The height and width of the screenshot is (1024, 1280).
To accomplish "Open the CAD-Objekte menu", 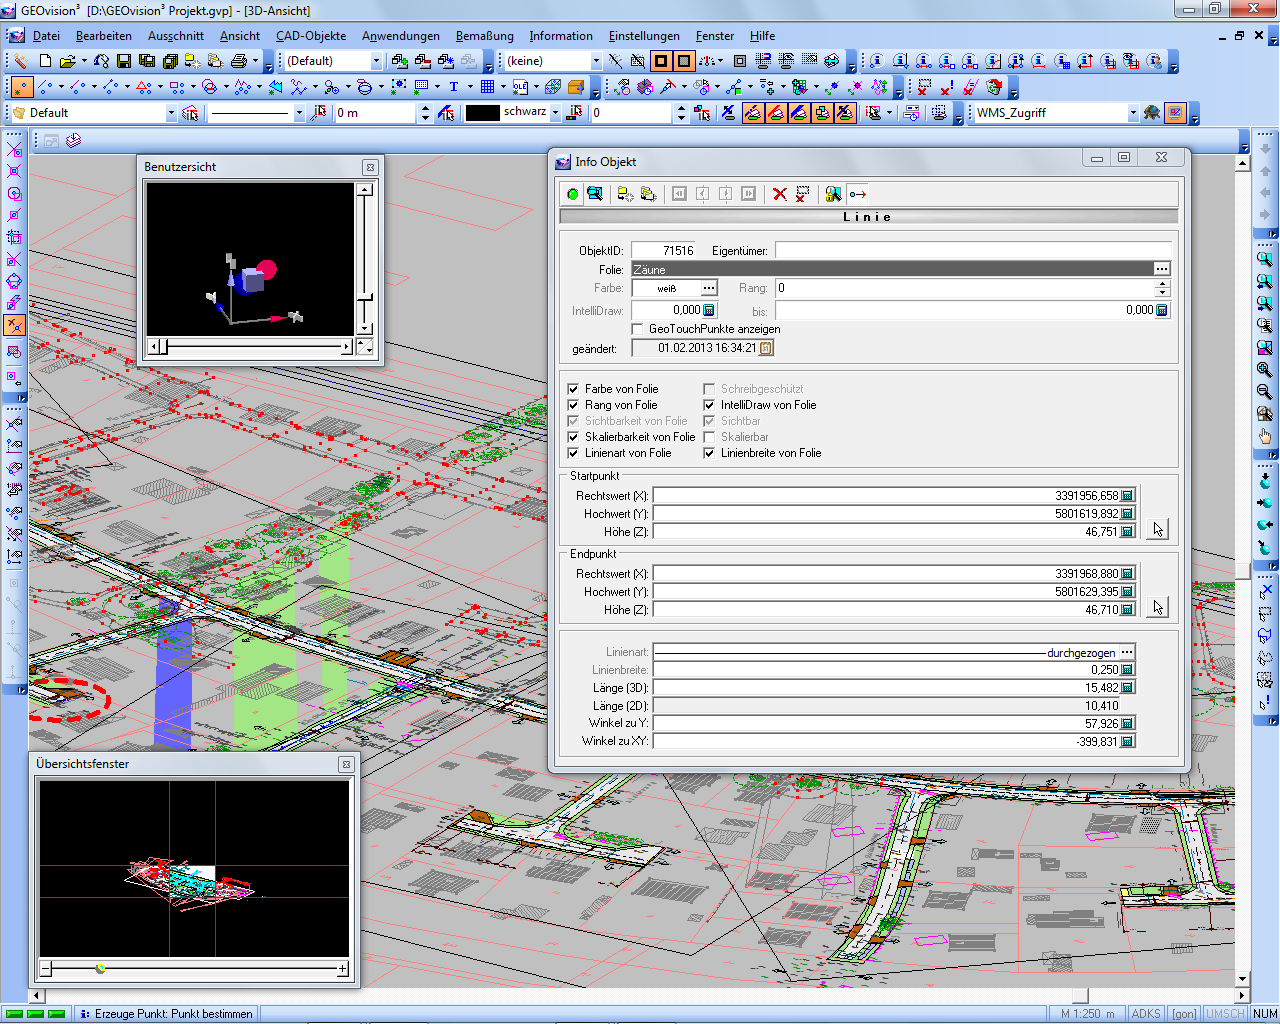I will pos(311,36).
